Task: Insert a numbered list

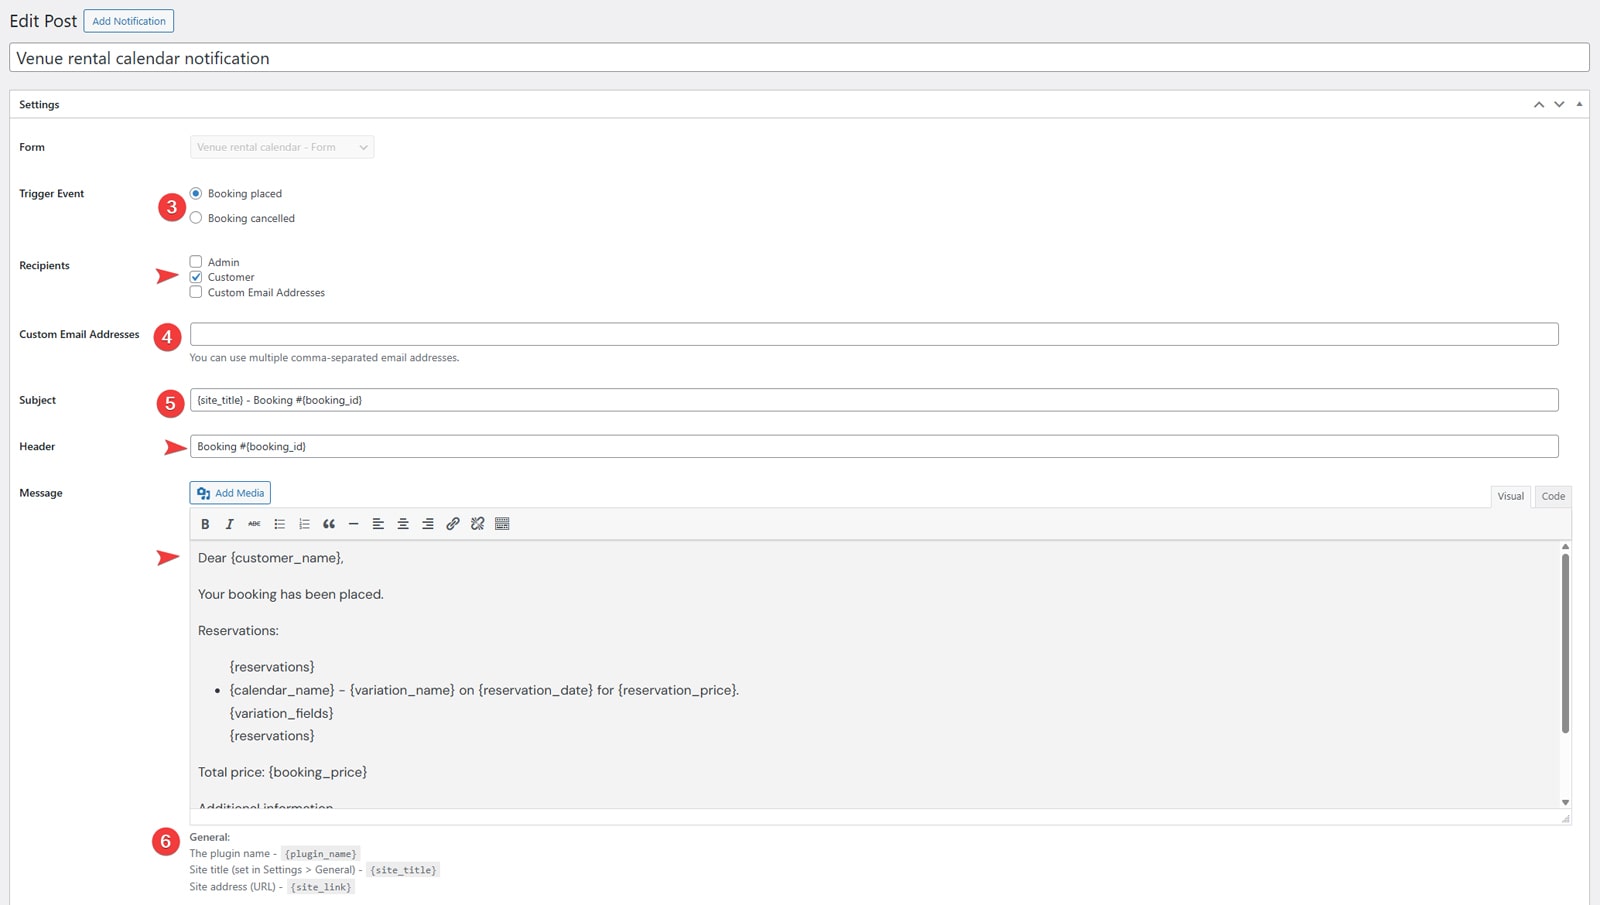Action: (x=304, y=524)
